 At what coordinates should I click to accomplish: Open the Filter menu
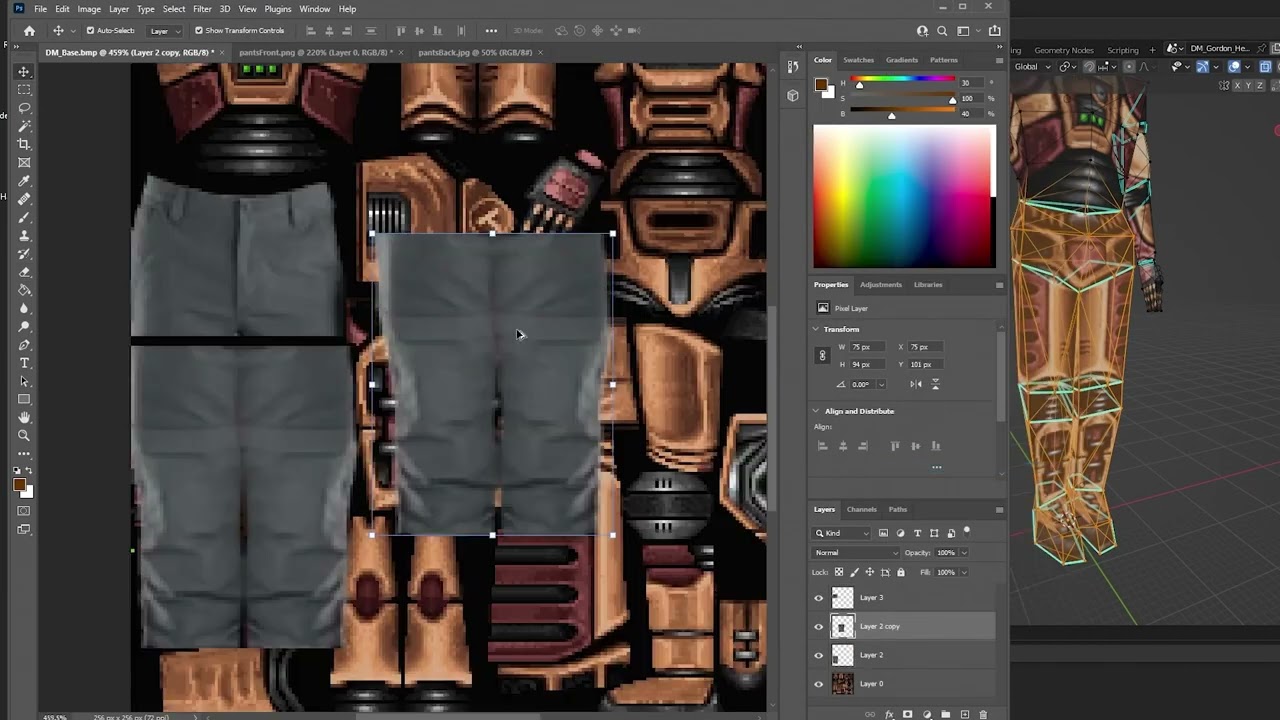point(202,9)
